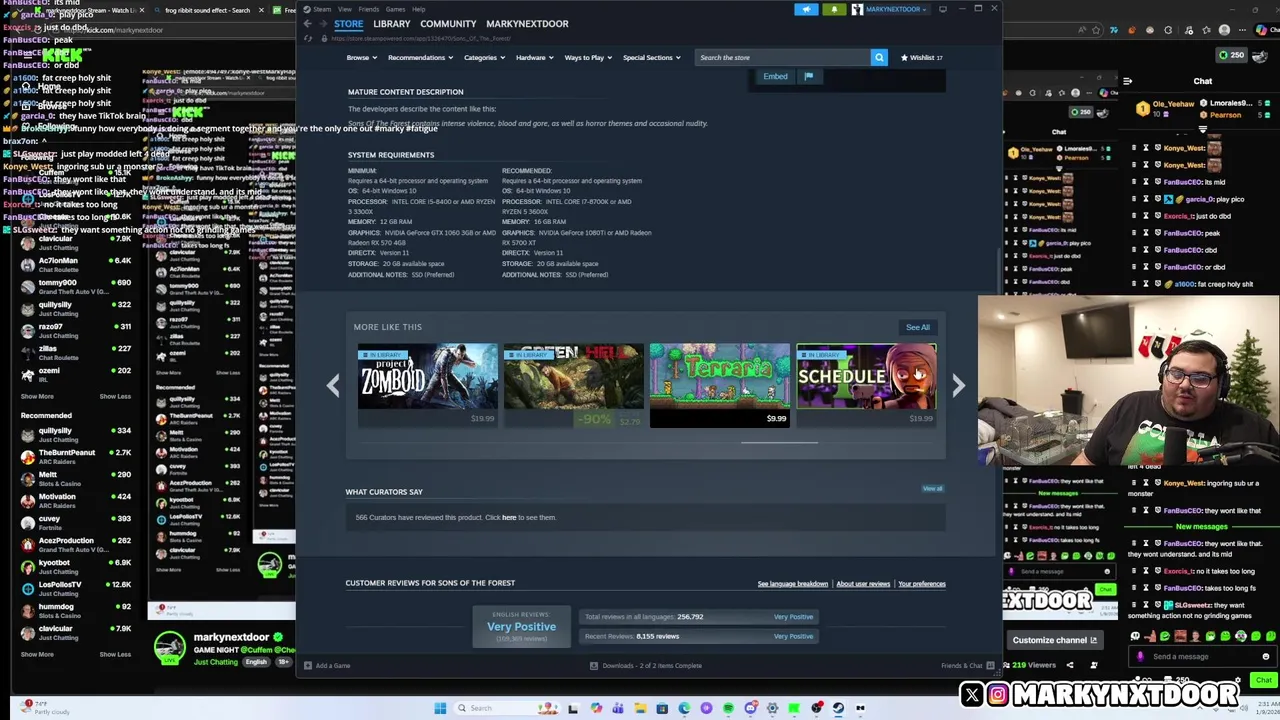1280x720 pixels.
Task: Open the MARKYNEXTDOOR profile tab
Action: point(527,24)
